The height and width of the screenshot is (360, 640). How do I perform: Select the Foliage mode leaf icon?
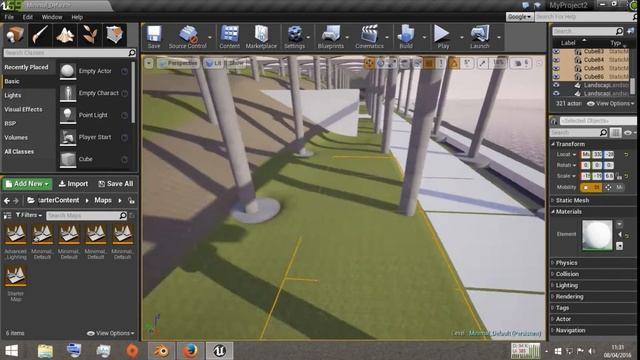pos(90,35)
